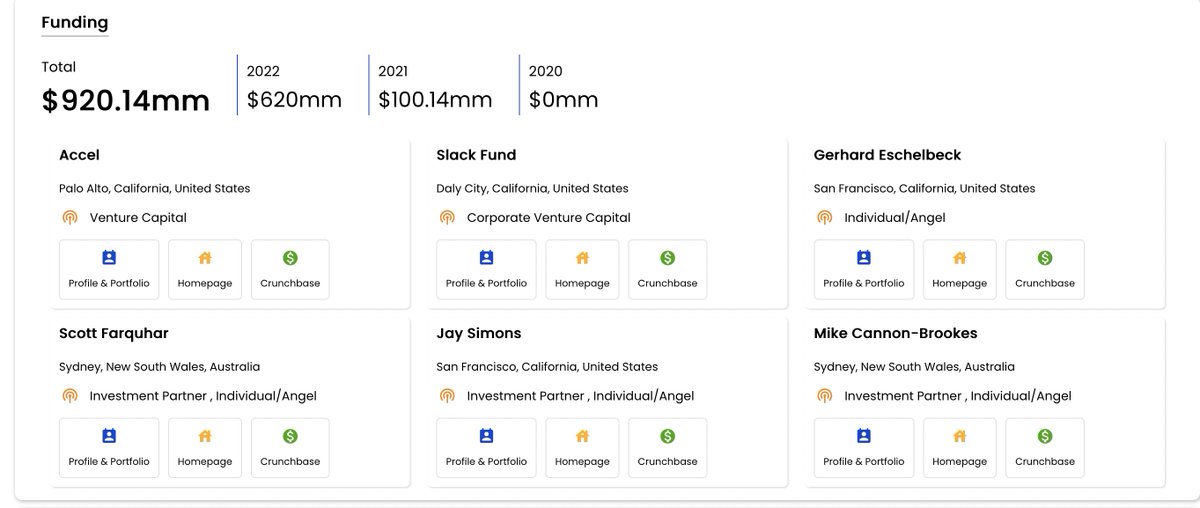
Task: Click the total funding $920.14mm value
Action: point(126,100)
